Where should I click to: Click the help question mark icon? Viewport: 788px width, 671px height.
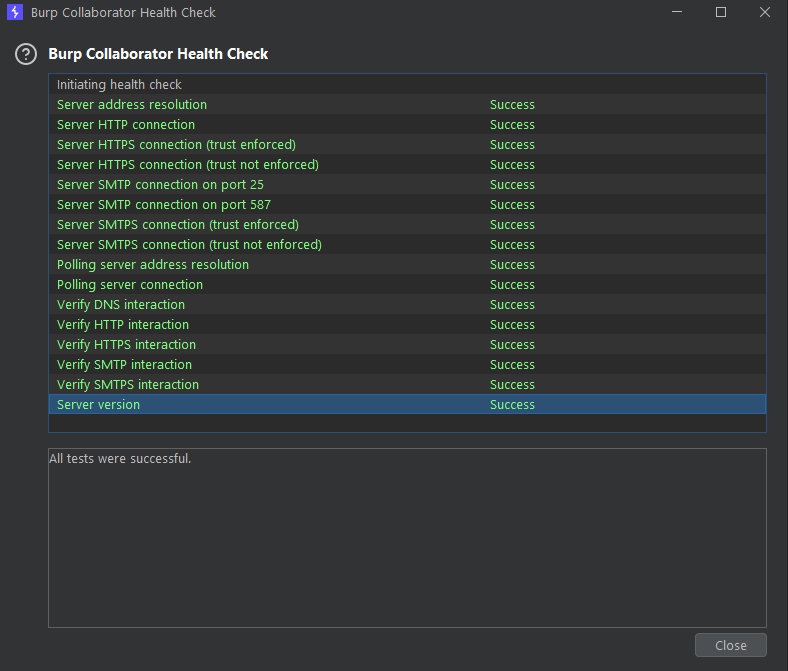coord(26,54)
